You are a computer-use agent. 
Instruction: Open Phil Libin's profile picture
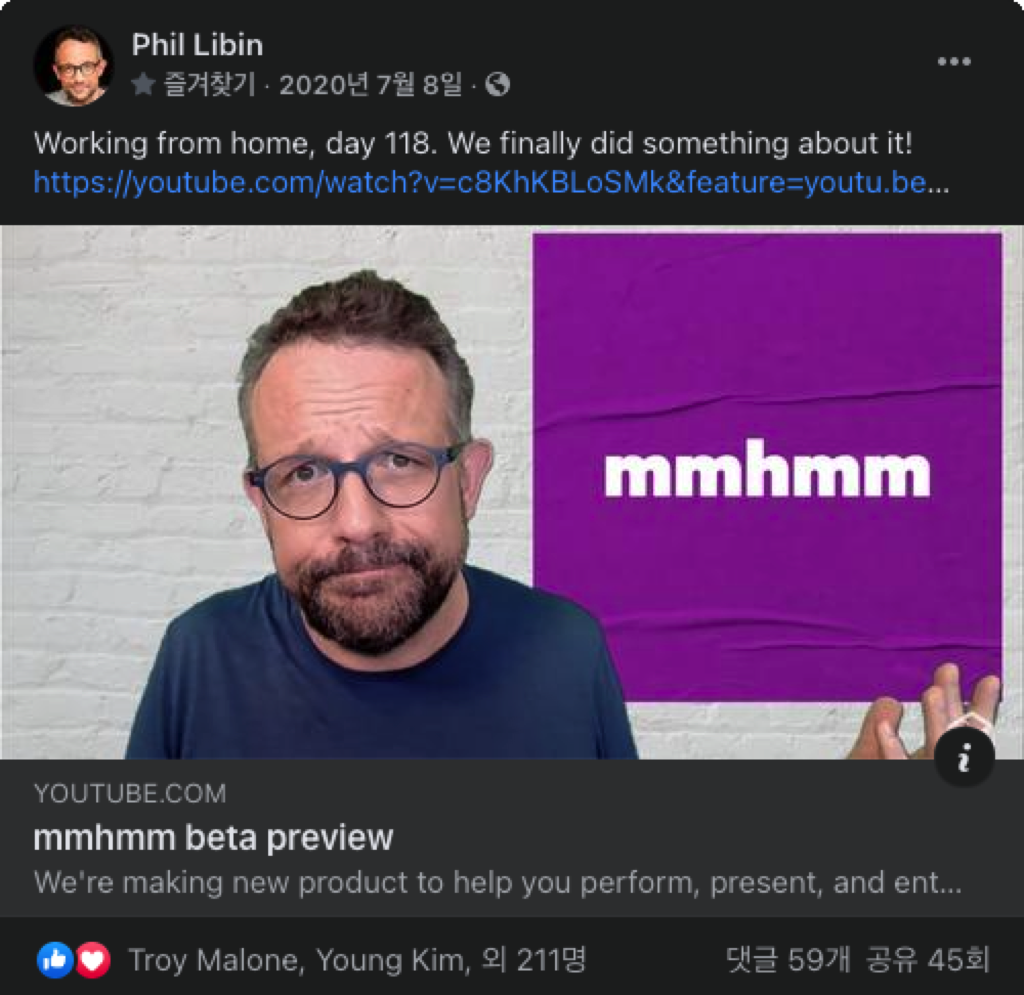point(74,66)
